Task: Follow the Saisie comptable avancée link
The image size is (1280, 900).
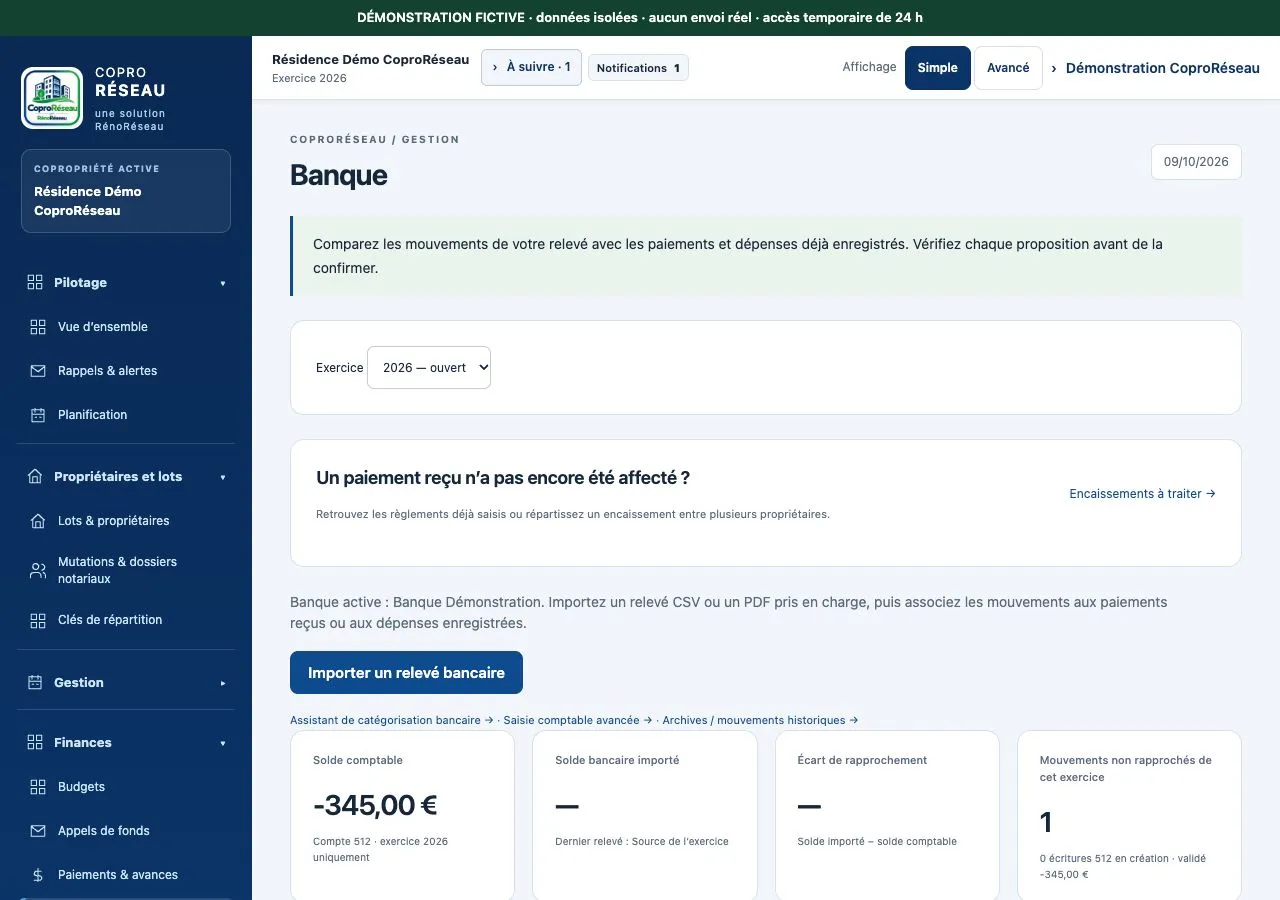Action: coord(578,720)
